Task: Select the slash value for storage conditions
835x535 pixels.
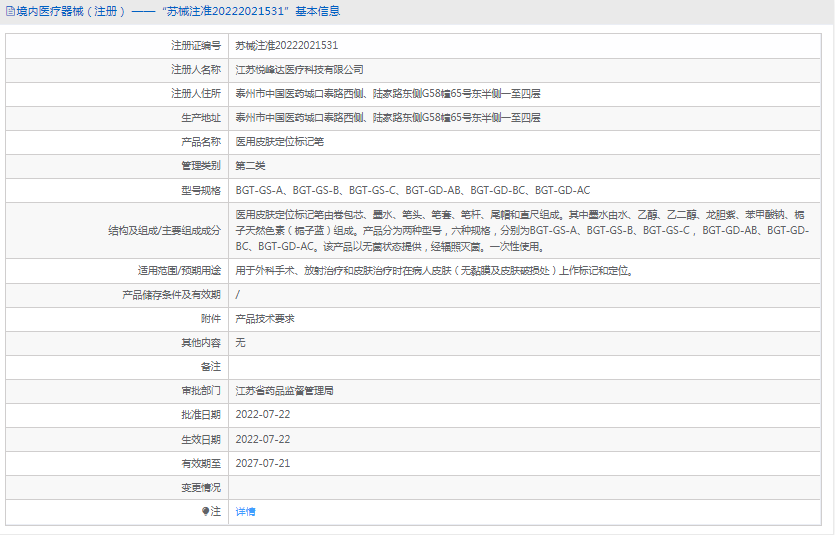Action: (238, 295)
